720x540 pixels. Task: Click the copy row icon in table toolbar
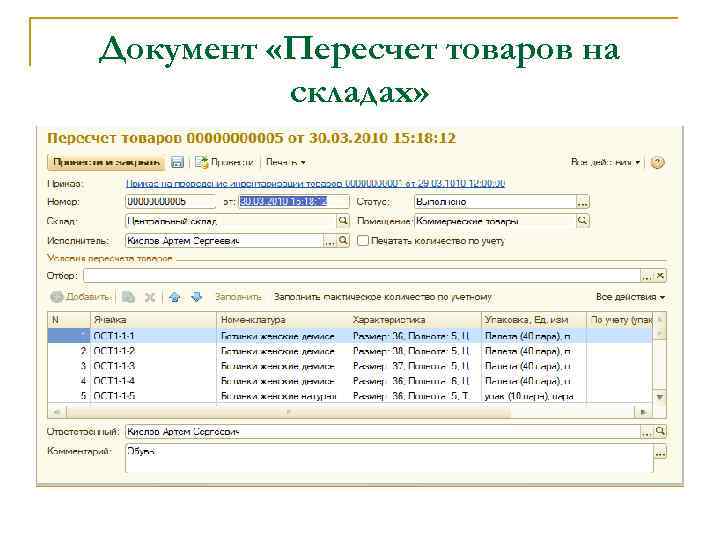(x=129, y=297)
